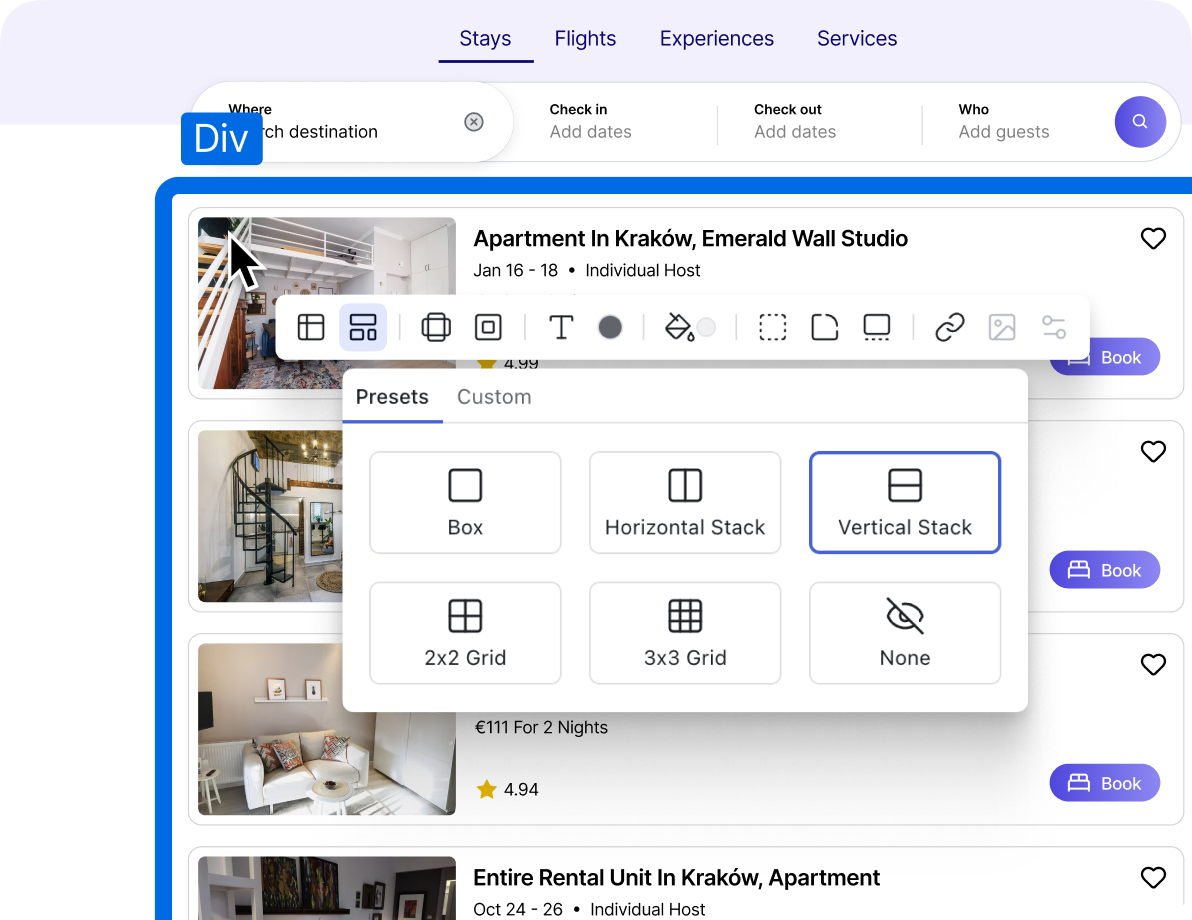Image resolution: width=1192 pixels, height=920 pixels.
Task: Click the Jan 16 - 18 dates text
Action: point(515,271)
